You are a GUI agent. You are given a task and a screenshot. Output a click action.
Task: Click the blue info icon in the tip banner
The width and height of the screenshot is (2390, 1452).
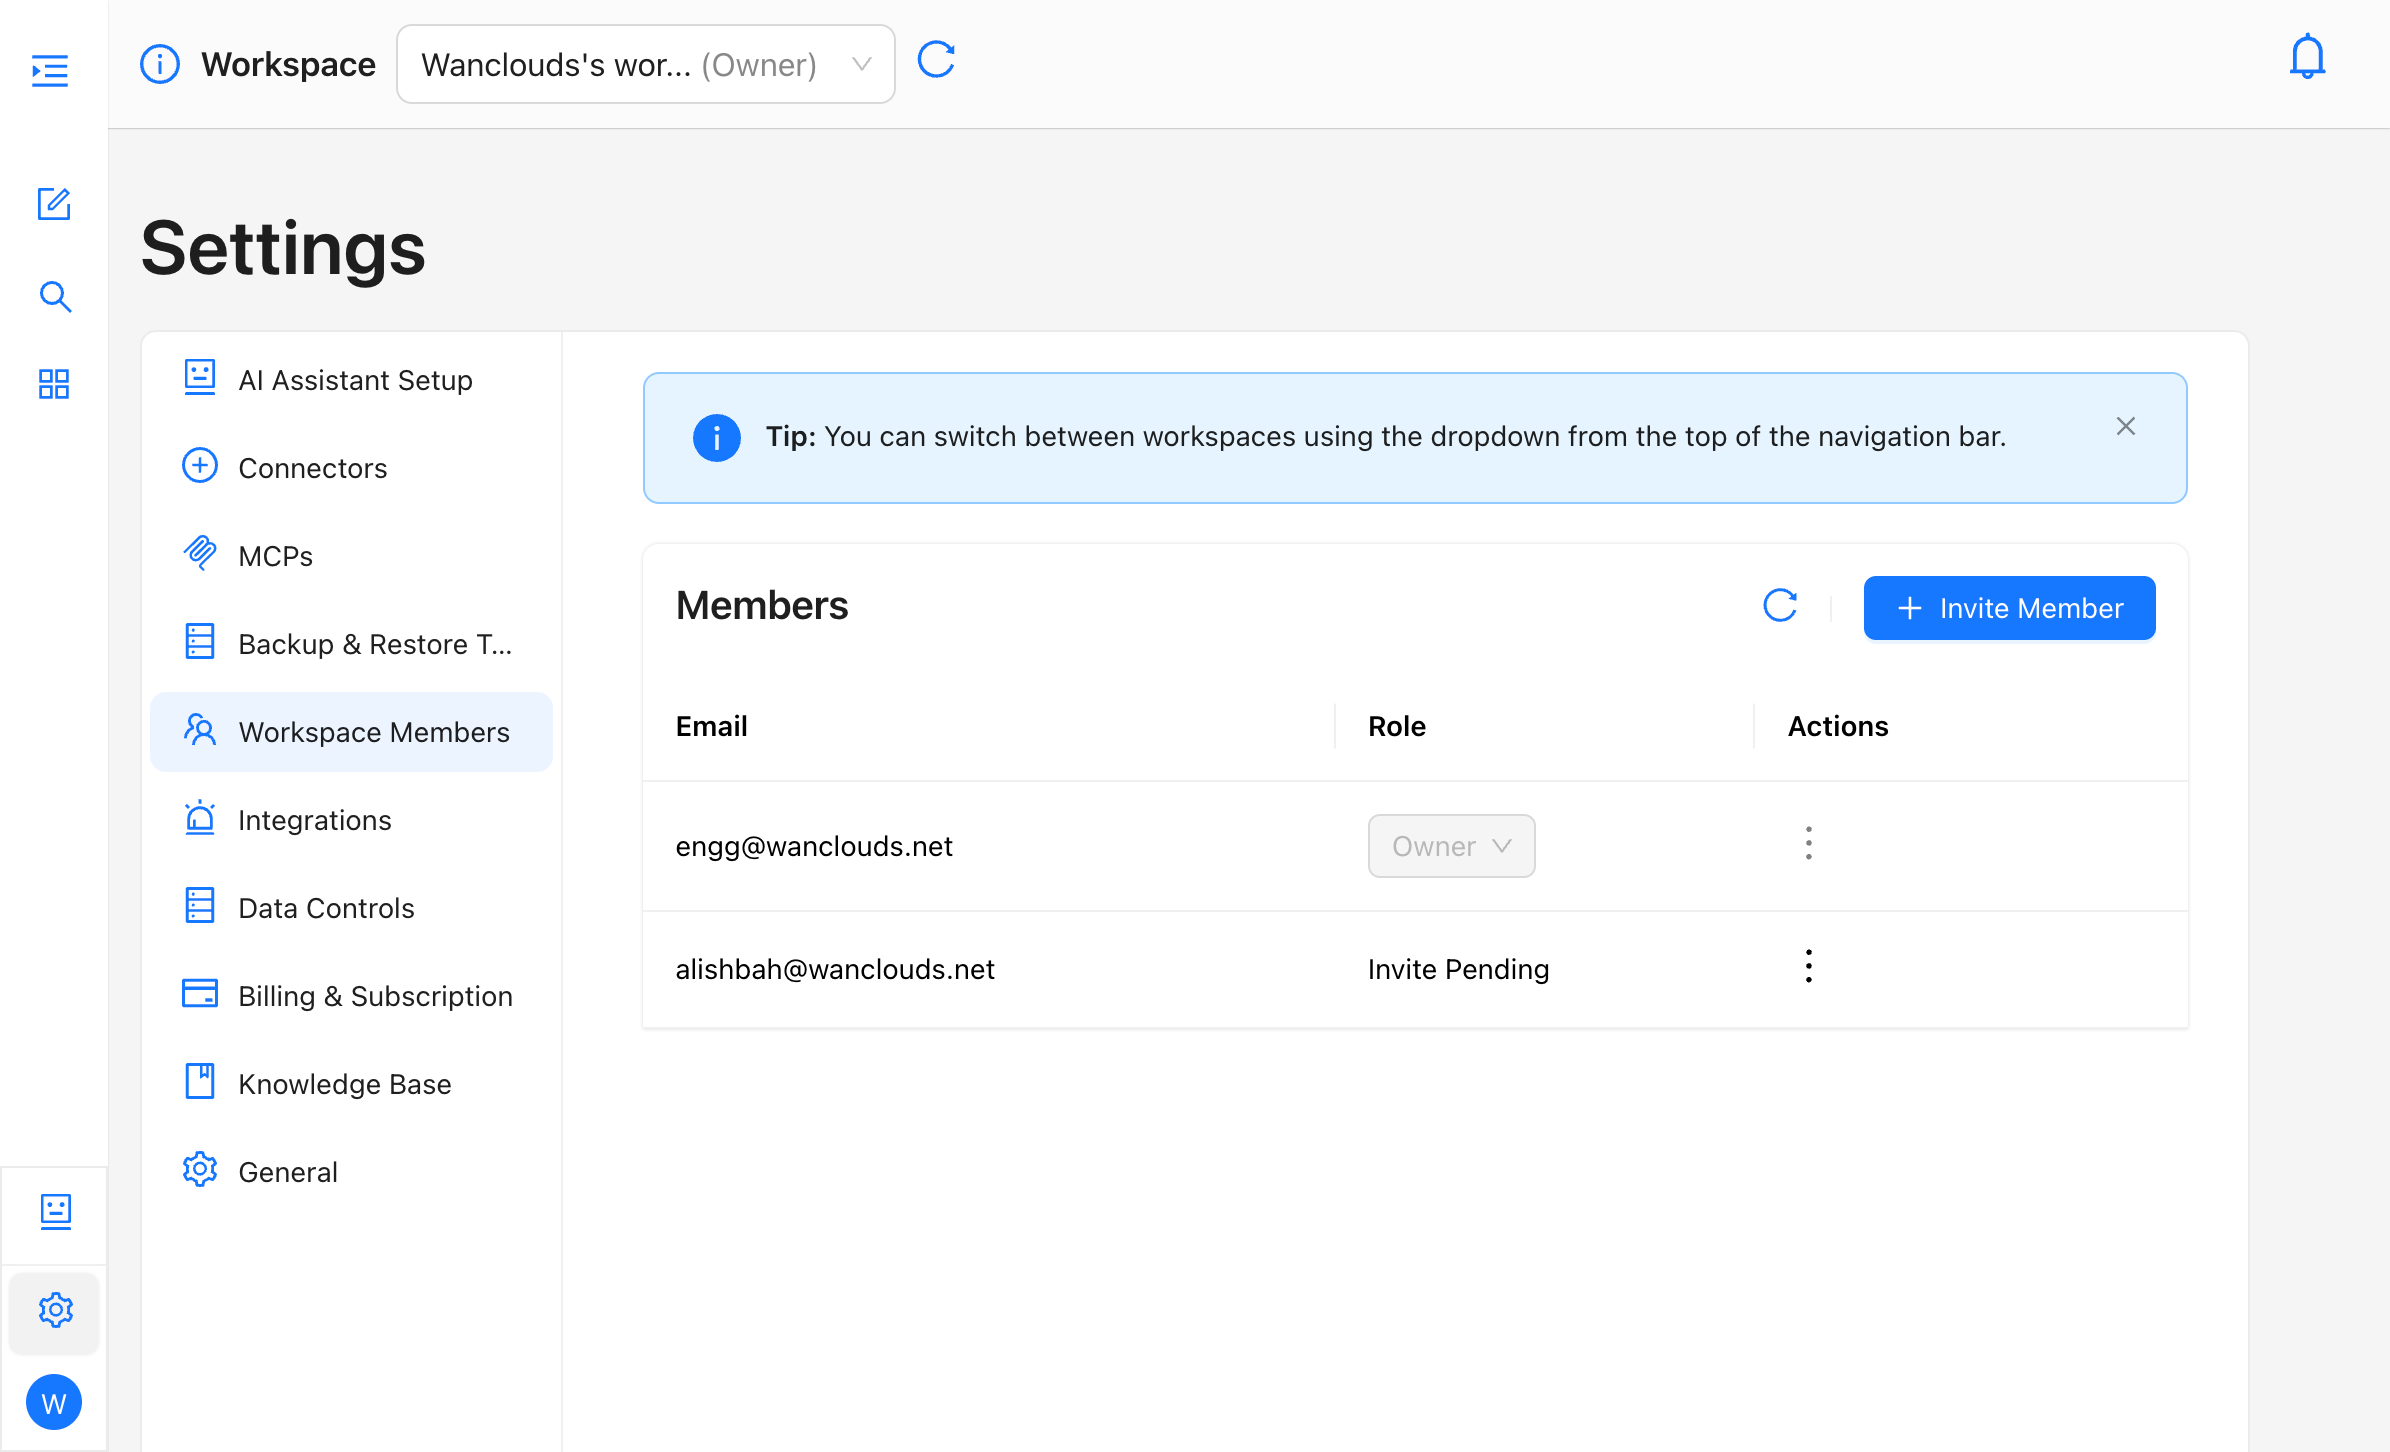pyautogui.click(x=717, y=437)
